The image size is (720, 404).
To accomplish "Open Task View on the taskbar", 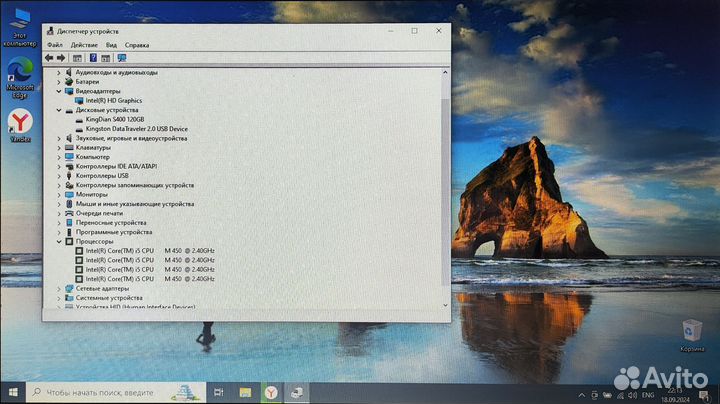I will pyautogui.click(x=219, y=393).
